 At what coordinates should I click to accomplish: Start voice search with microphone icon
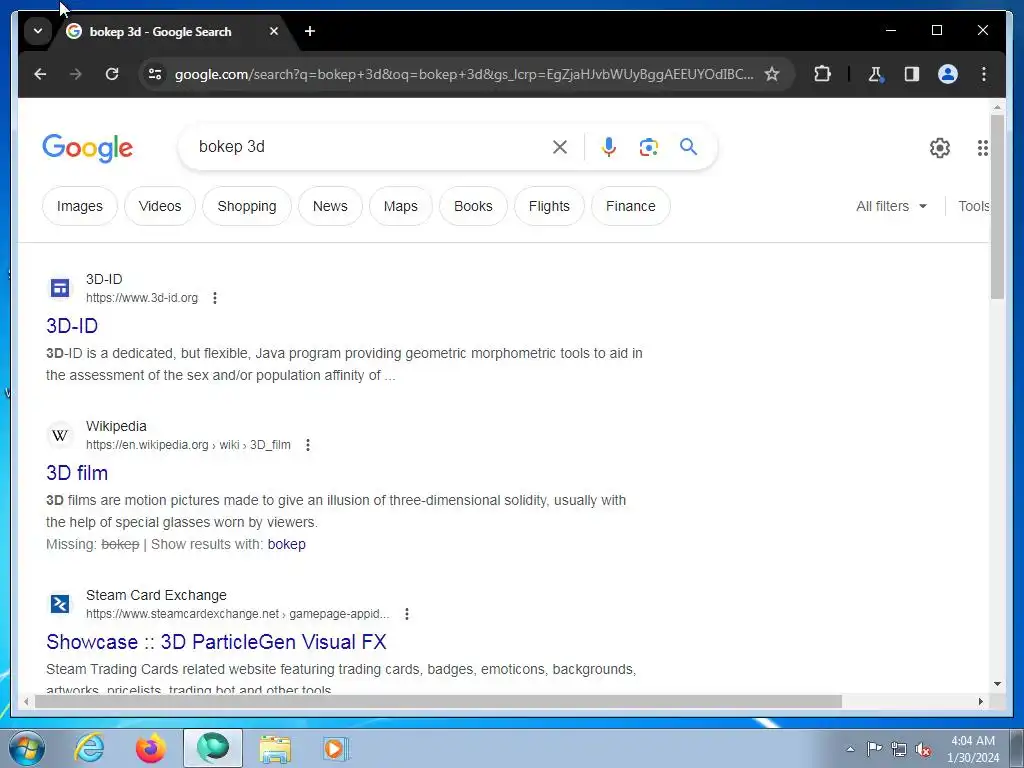click(609, 147)
